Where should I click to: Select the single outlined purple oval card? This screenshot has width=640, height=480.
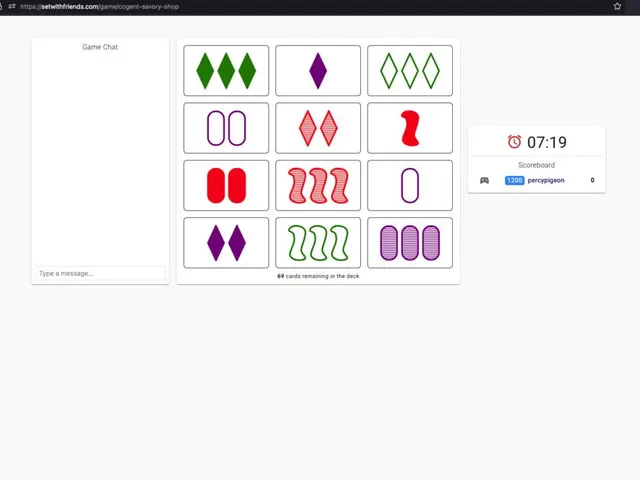click(x=410, y=185)
